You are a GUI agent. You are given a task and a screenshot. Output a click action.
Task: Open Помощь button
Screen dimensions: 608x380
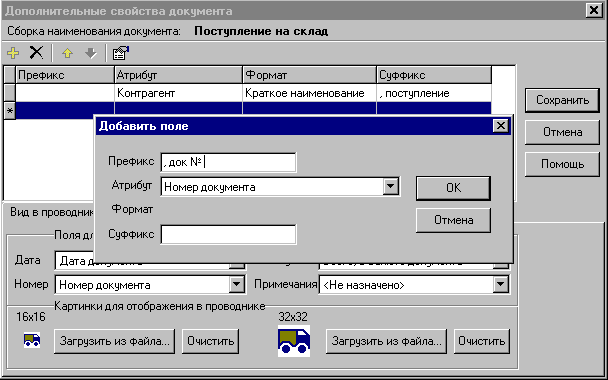coord(562,164)
